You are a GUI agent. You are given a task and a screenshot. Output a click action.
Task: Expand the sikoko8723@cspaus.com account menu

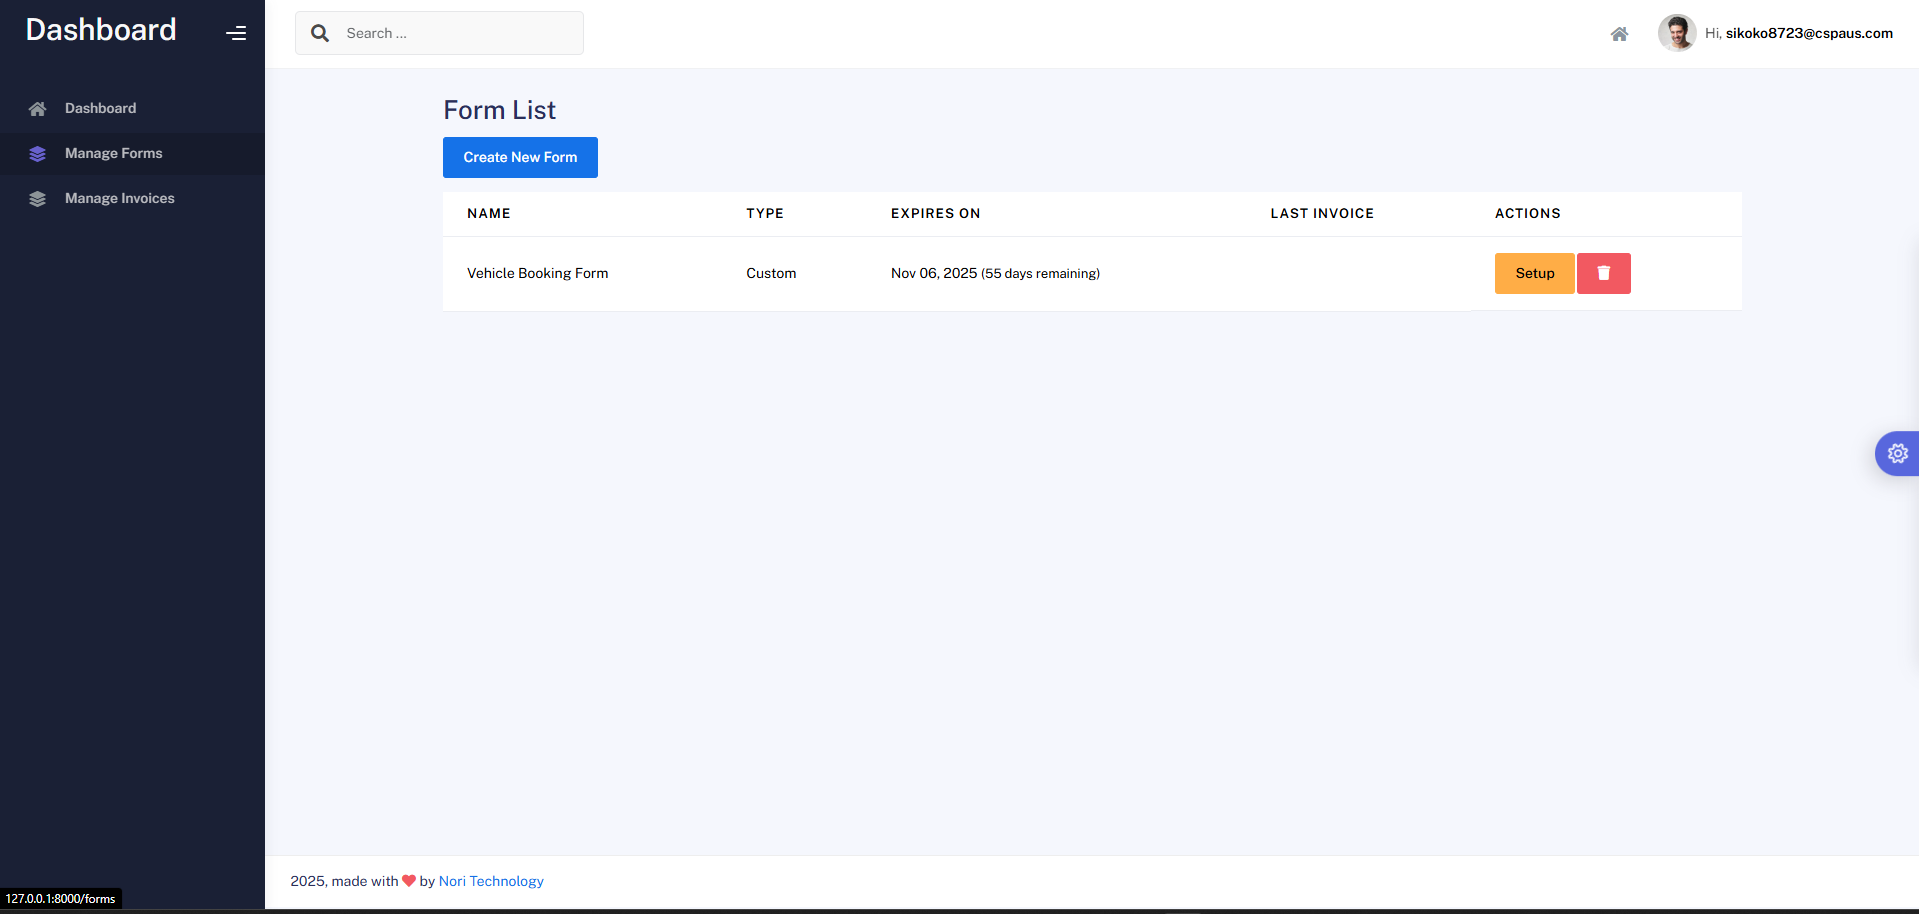(x=1808, y=33)
